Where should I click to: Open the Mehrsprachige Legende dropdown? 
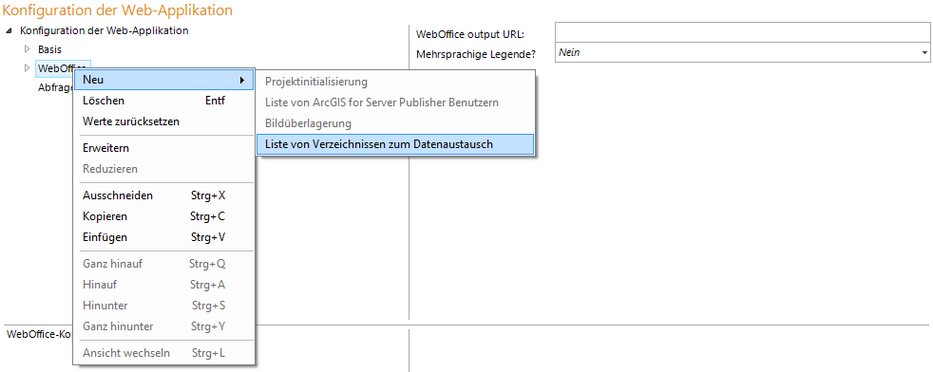point(743,53)
